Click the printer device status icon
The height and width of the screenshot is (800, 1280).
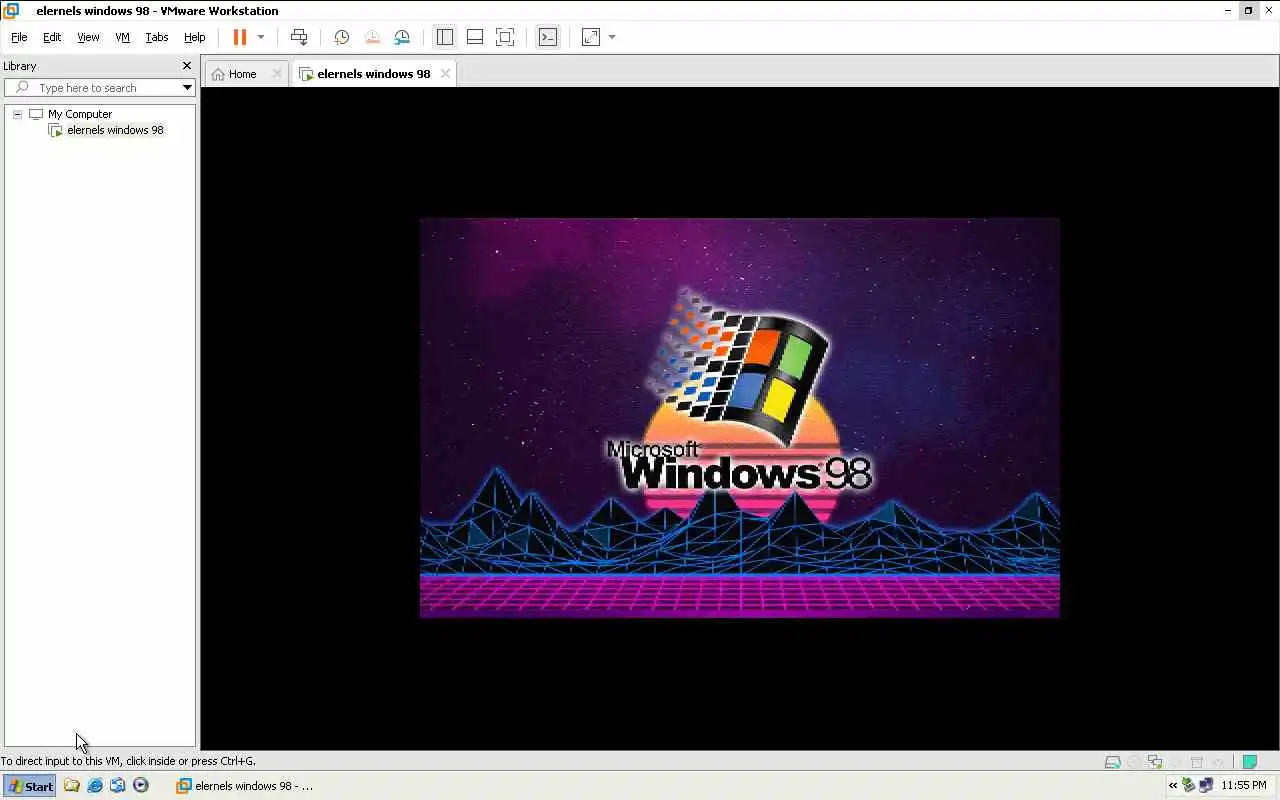pos(1197,762)
